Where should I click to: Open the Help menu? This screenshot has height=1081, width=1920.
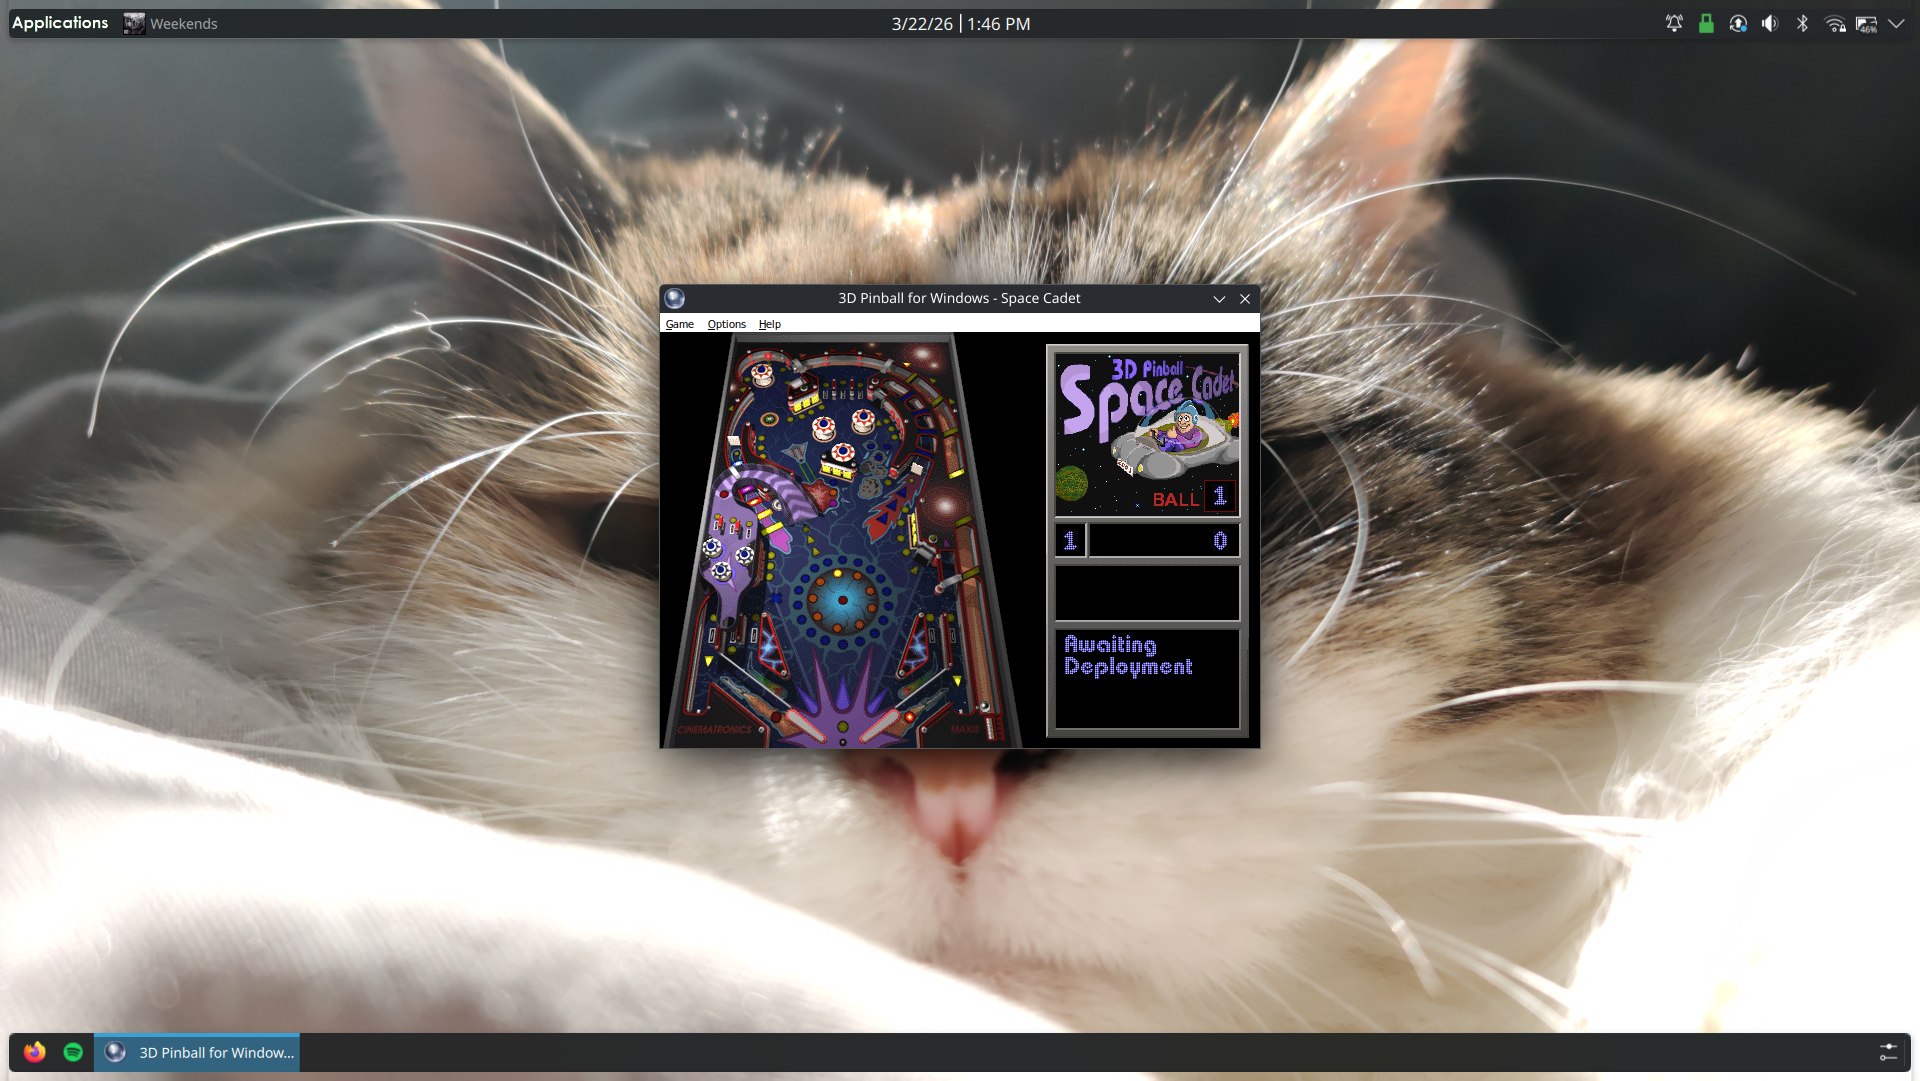tap(769, 324)
